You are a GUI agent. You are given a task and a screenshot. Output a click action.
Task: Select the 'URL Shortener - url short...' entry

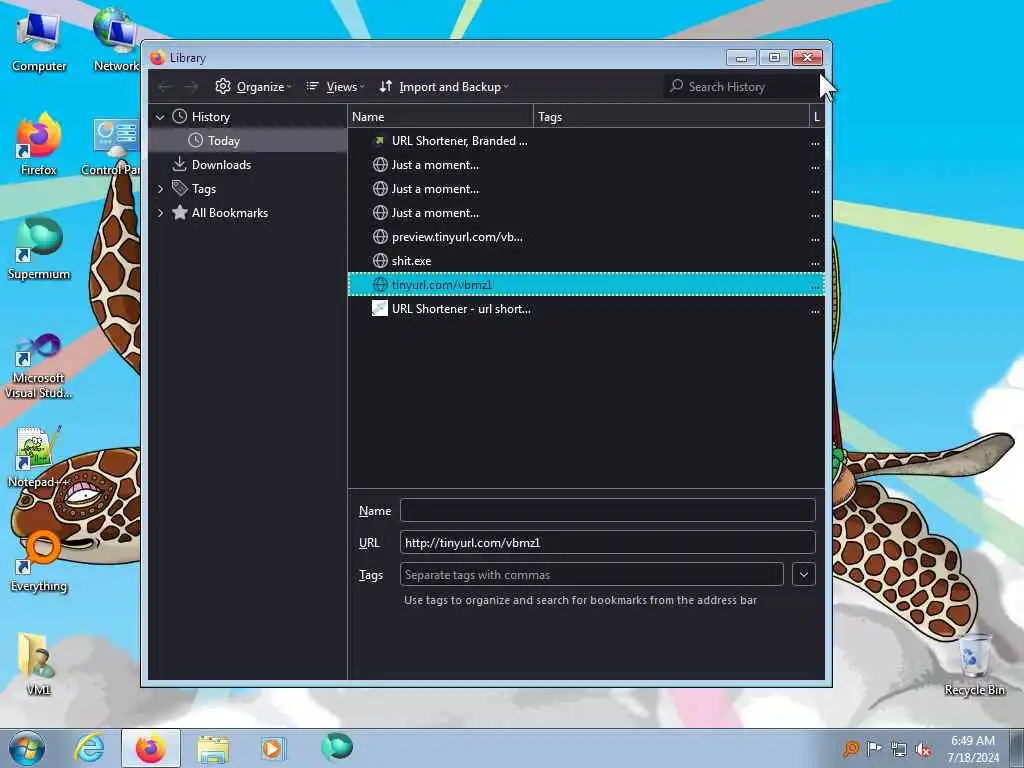pyautogui.click(x=586, y=309)
